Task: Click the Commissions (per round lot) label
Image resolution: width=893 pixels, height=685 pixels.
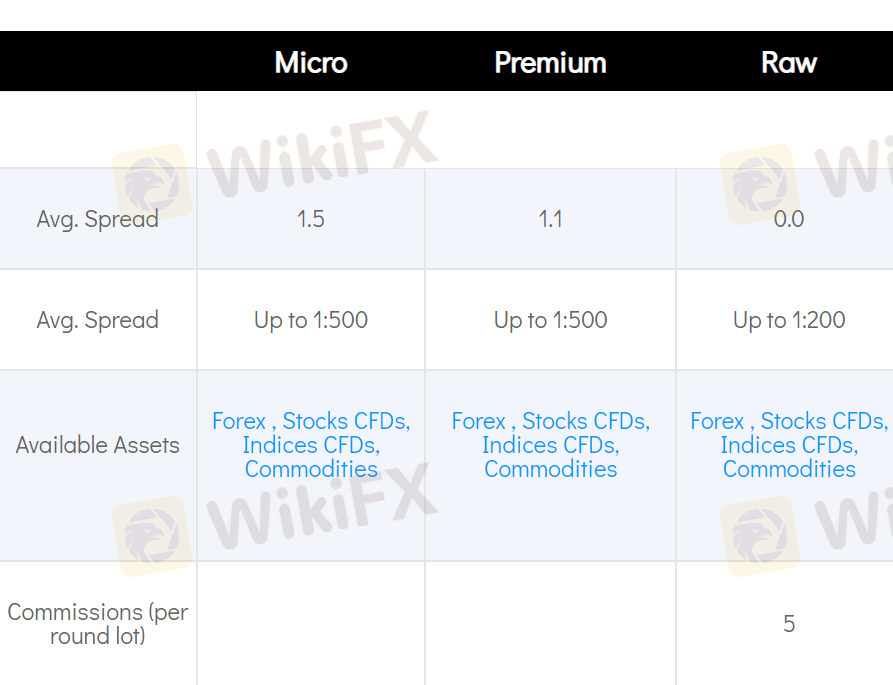Action: click(x=98, y=623)
